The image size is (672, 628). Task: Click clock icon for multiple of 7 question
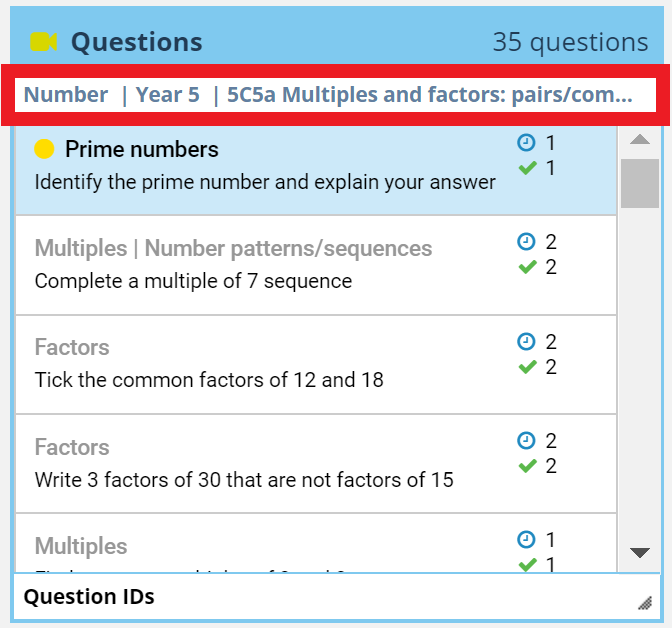point(527,242)
